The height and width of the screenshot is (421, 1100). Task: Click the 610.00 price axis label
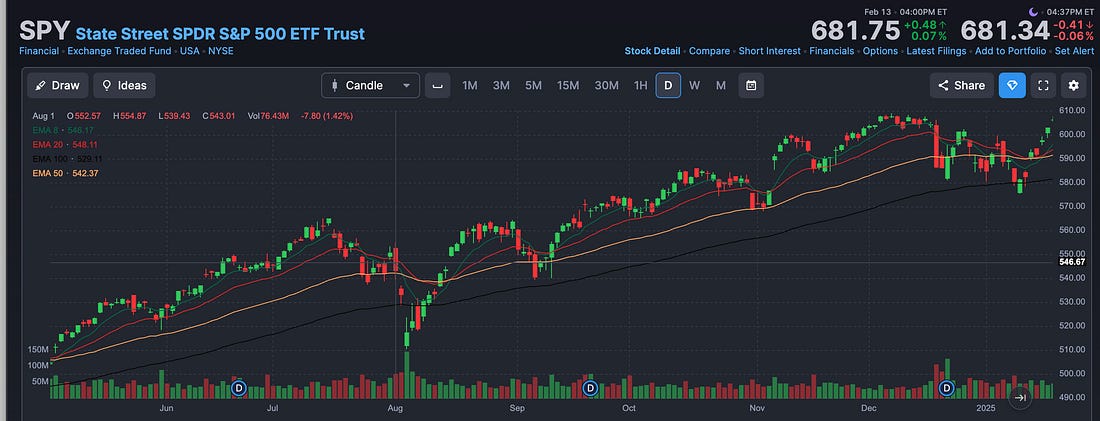click(1073, 110)
